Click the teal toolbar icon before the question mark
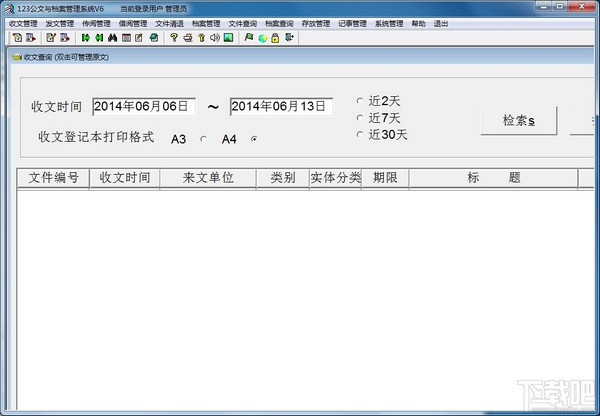The image size is (600, 416). coord(153,38)
